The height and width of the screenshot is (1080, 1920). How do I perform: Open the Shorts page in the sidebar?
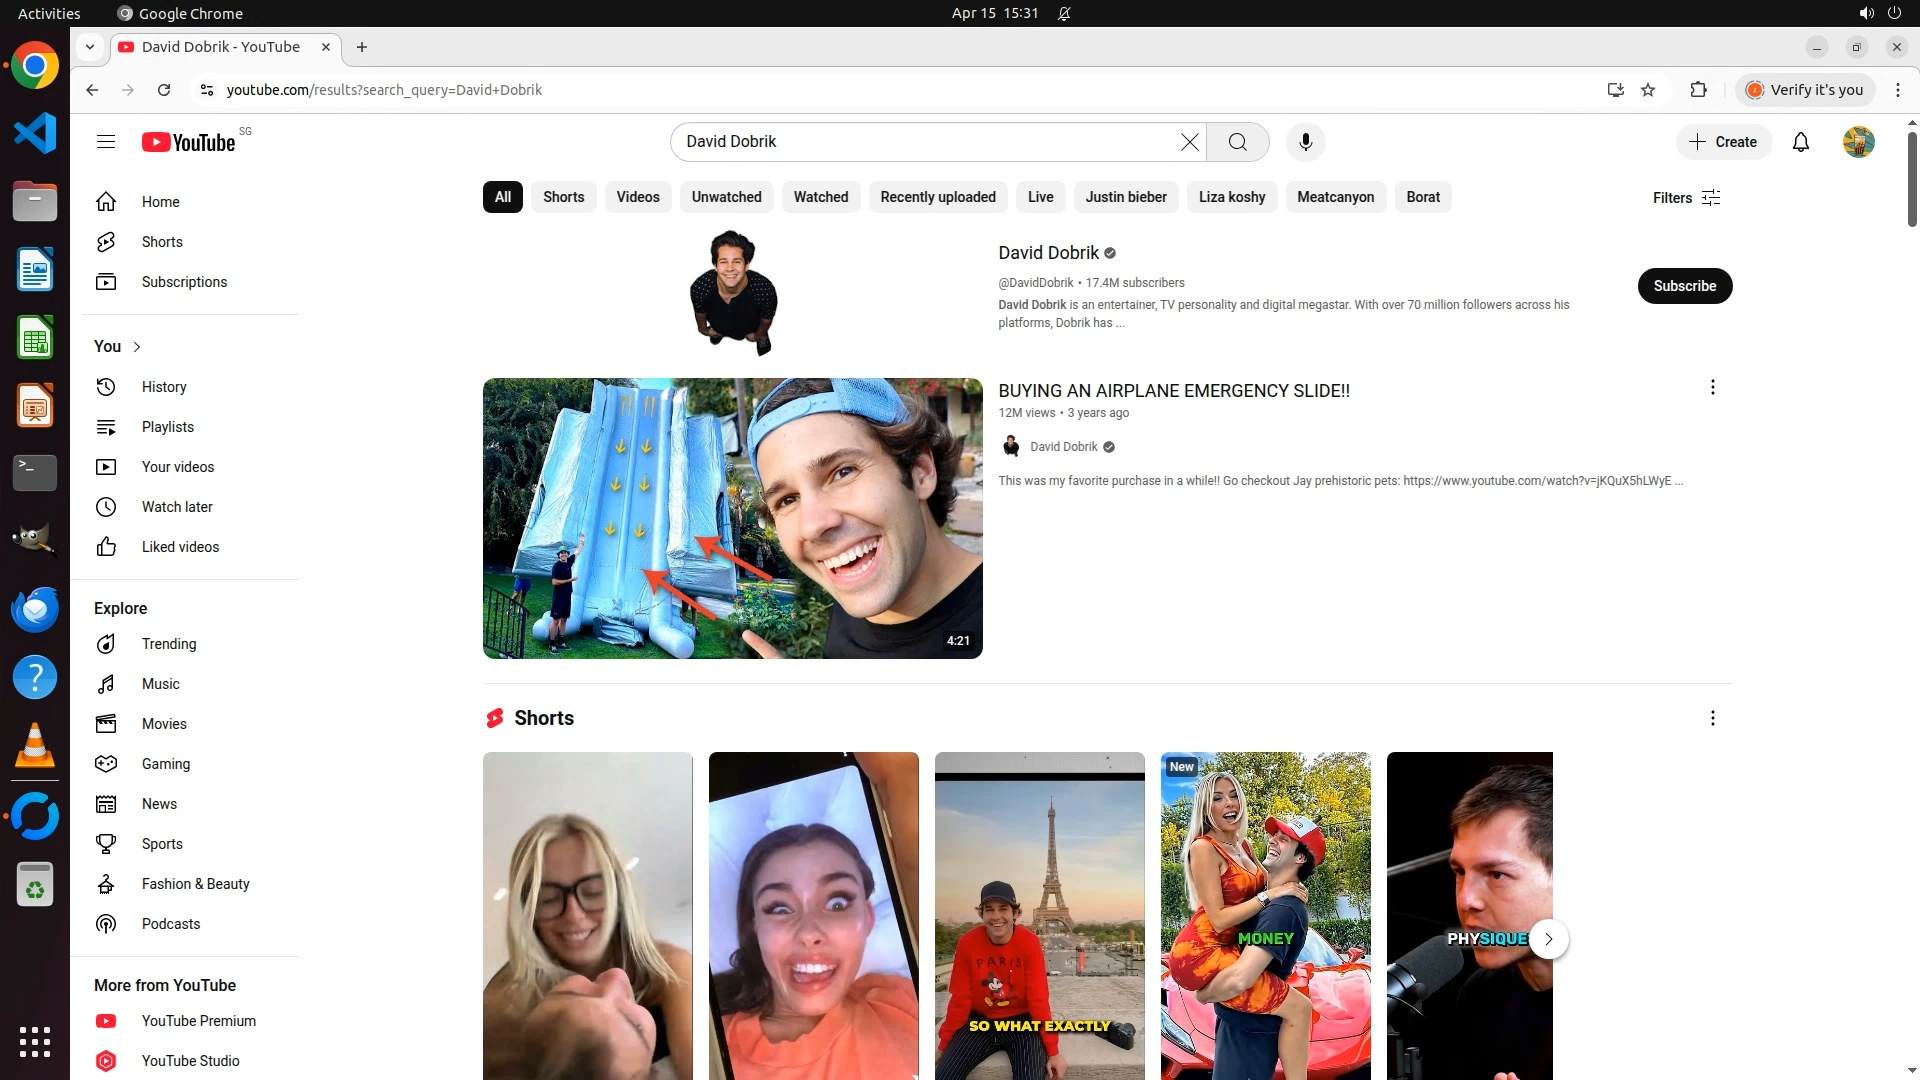coord(162,242)
